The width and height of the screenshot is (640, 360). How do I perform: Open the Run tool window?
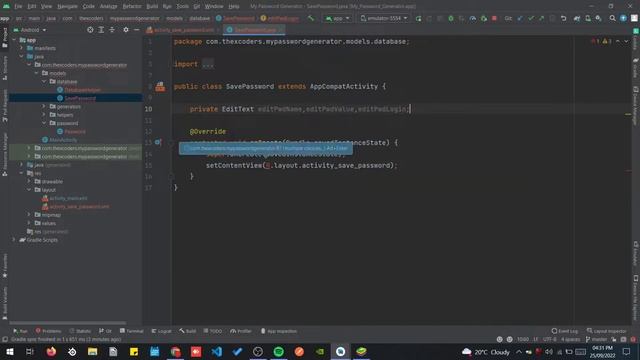[20, 331]
